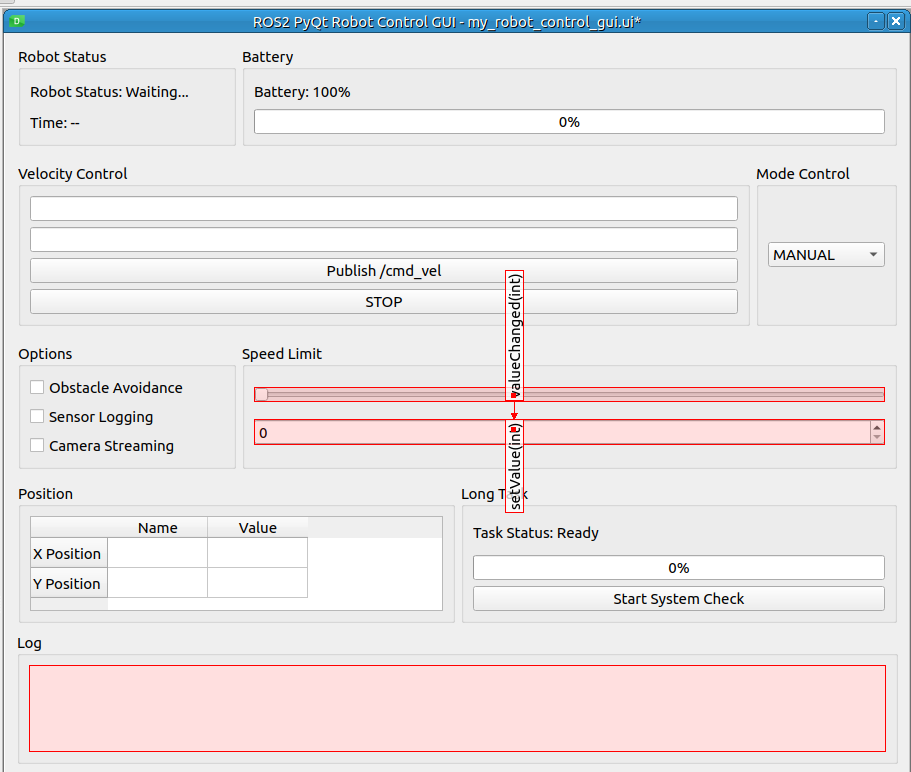Click the Y Position Name cell
Image resolution: width=911 pixels, height=772 pixels.
pos(157,583)
